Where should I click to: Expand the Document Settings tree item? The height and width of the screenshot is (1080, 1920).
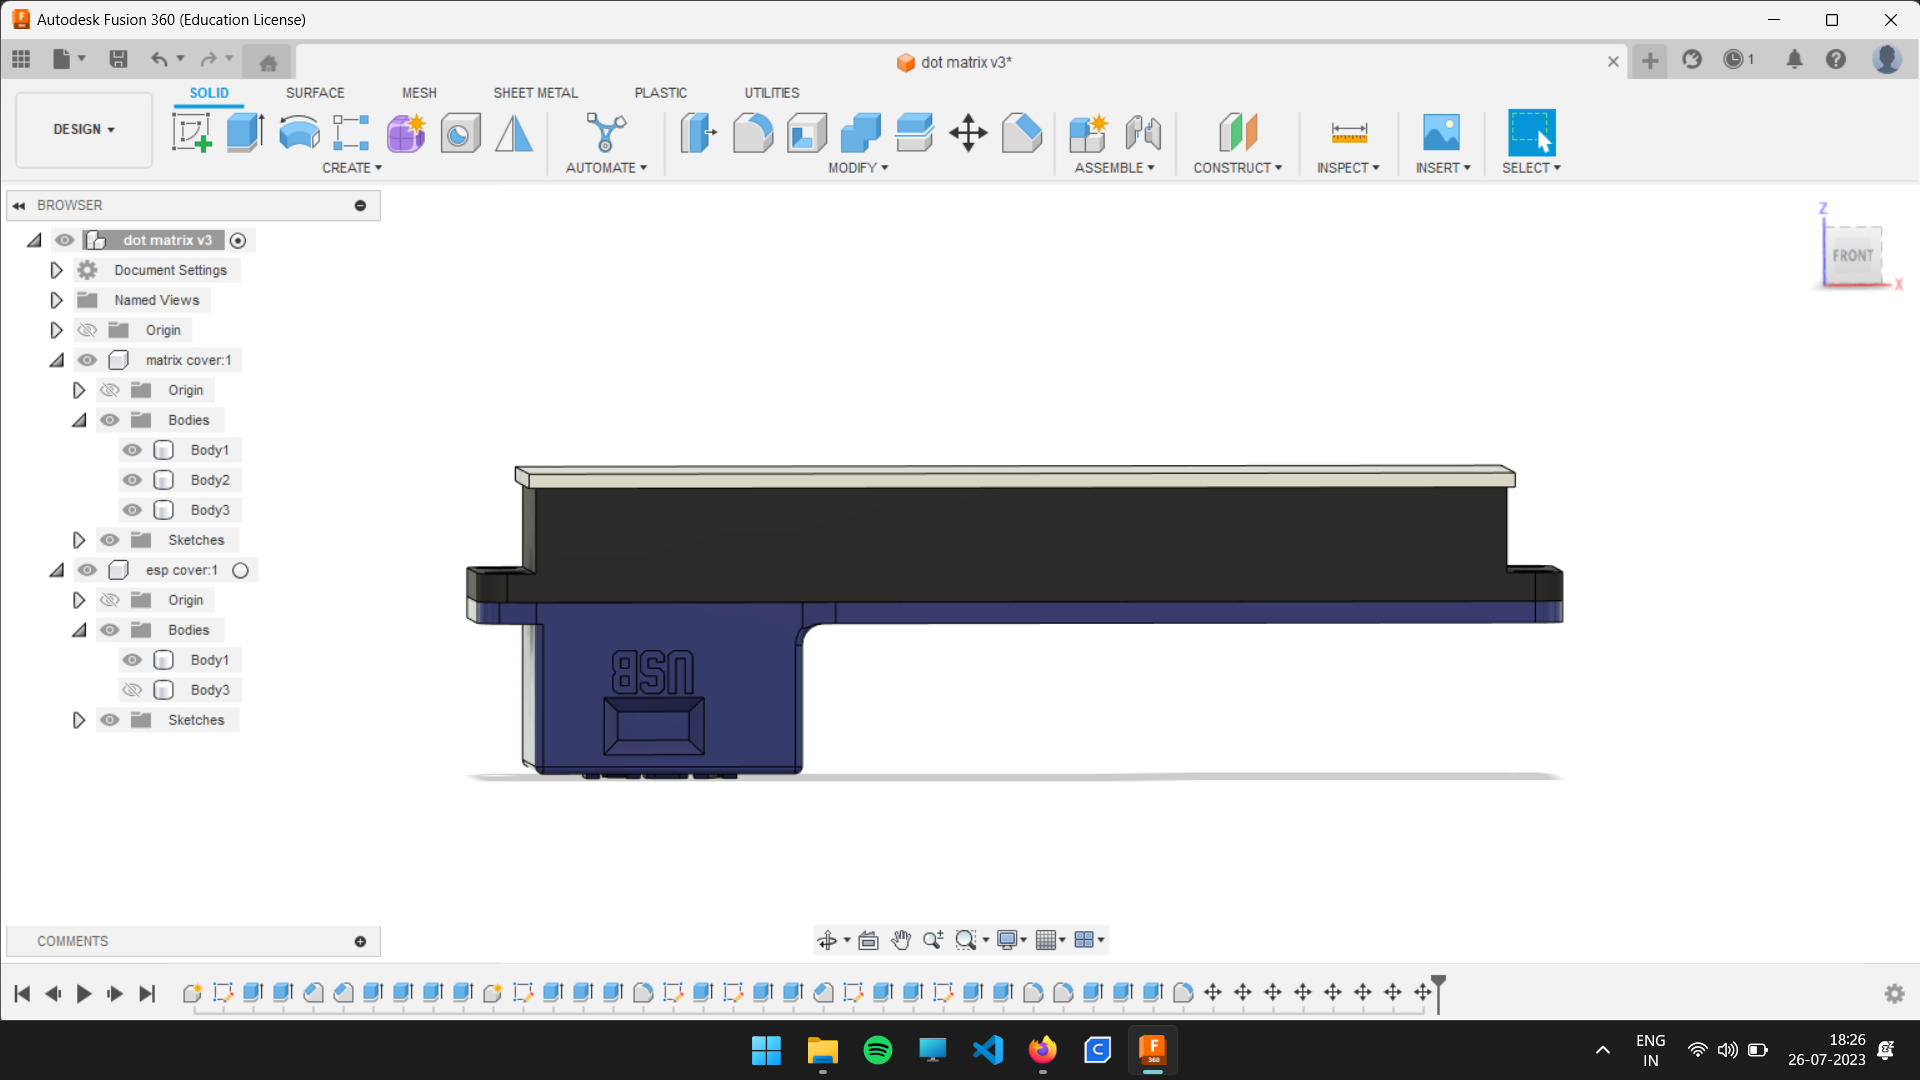55,270
